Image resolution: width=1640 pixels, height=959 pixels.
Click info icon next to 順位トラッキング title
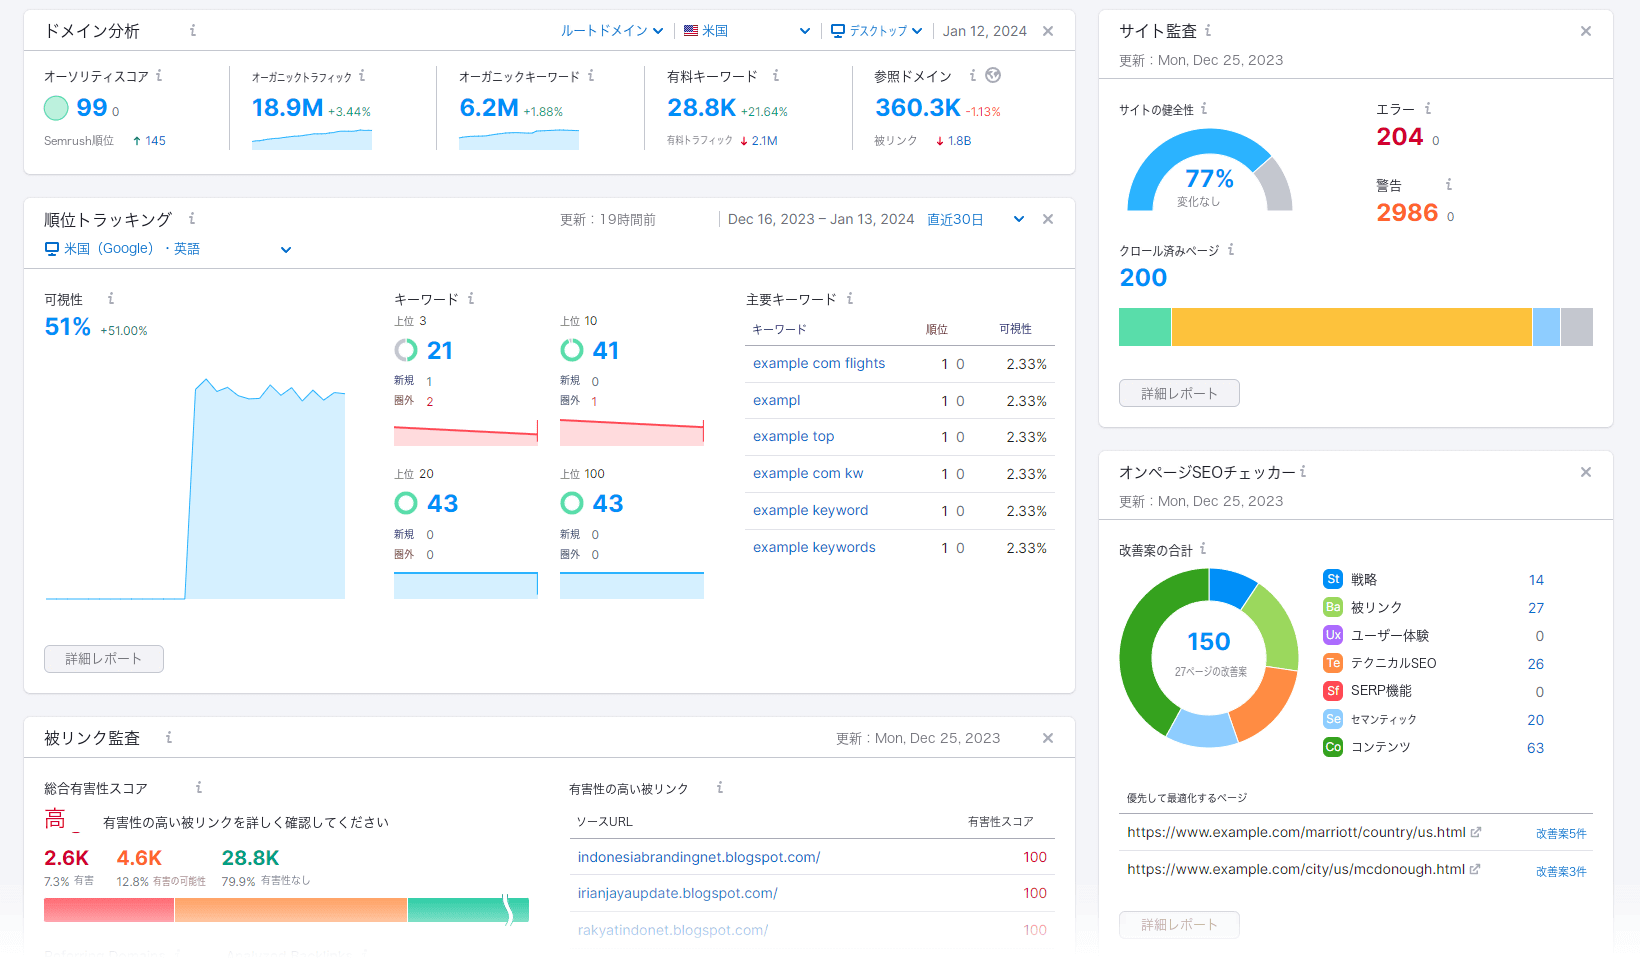(x=192, y=219)
